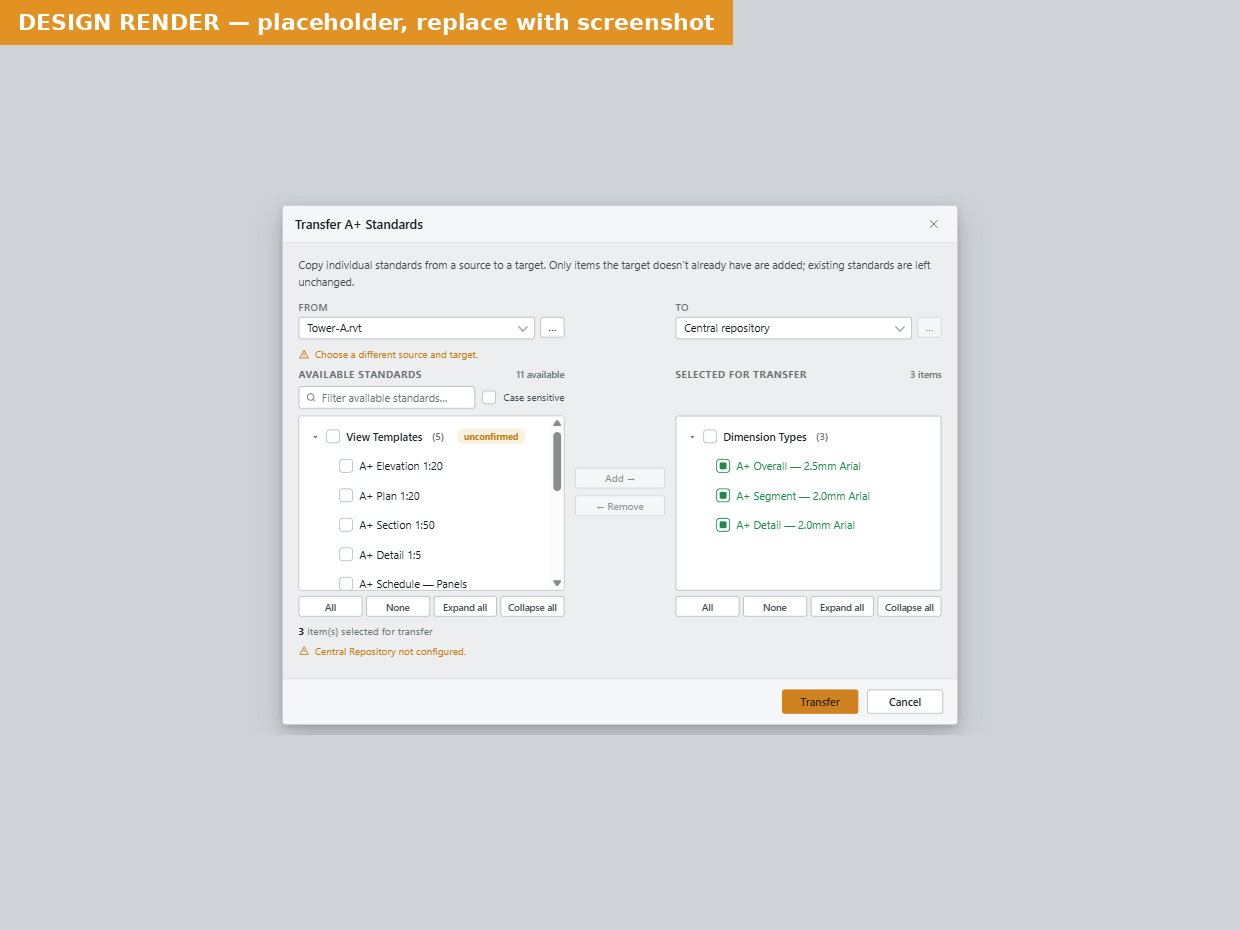Click the warning icon beside 'Choose a different source'
Screen dimensions: 1240x930
click(x=304, y=354)
